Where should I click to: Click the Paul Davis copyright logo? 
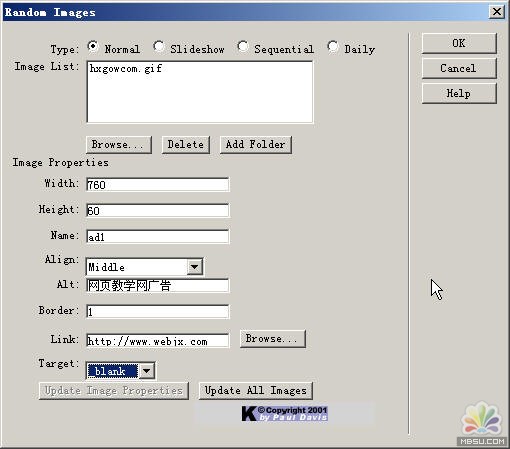284,413
